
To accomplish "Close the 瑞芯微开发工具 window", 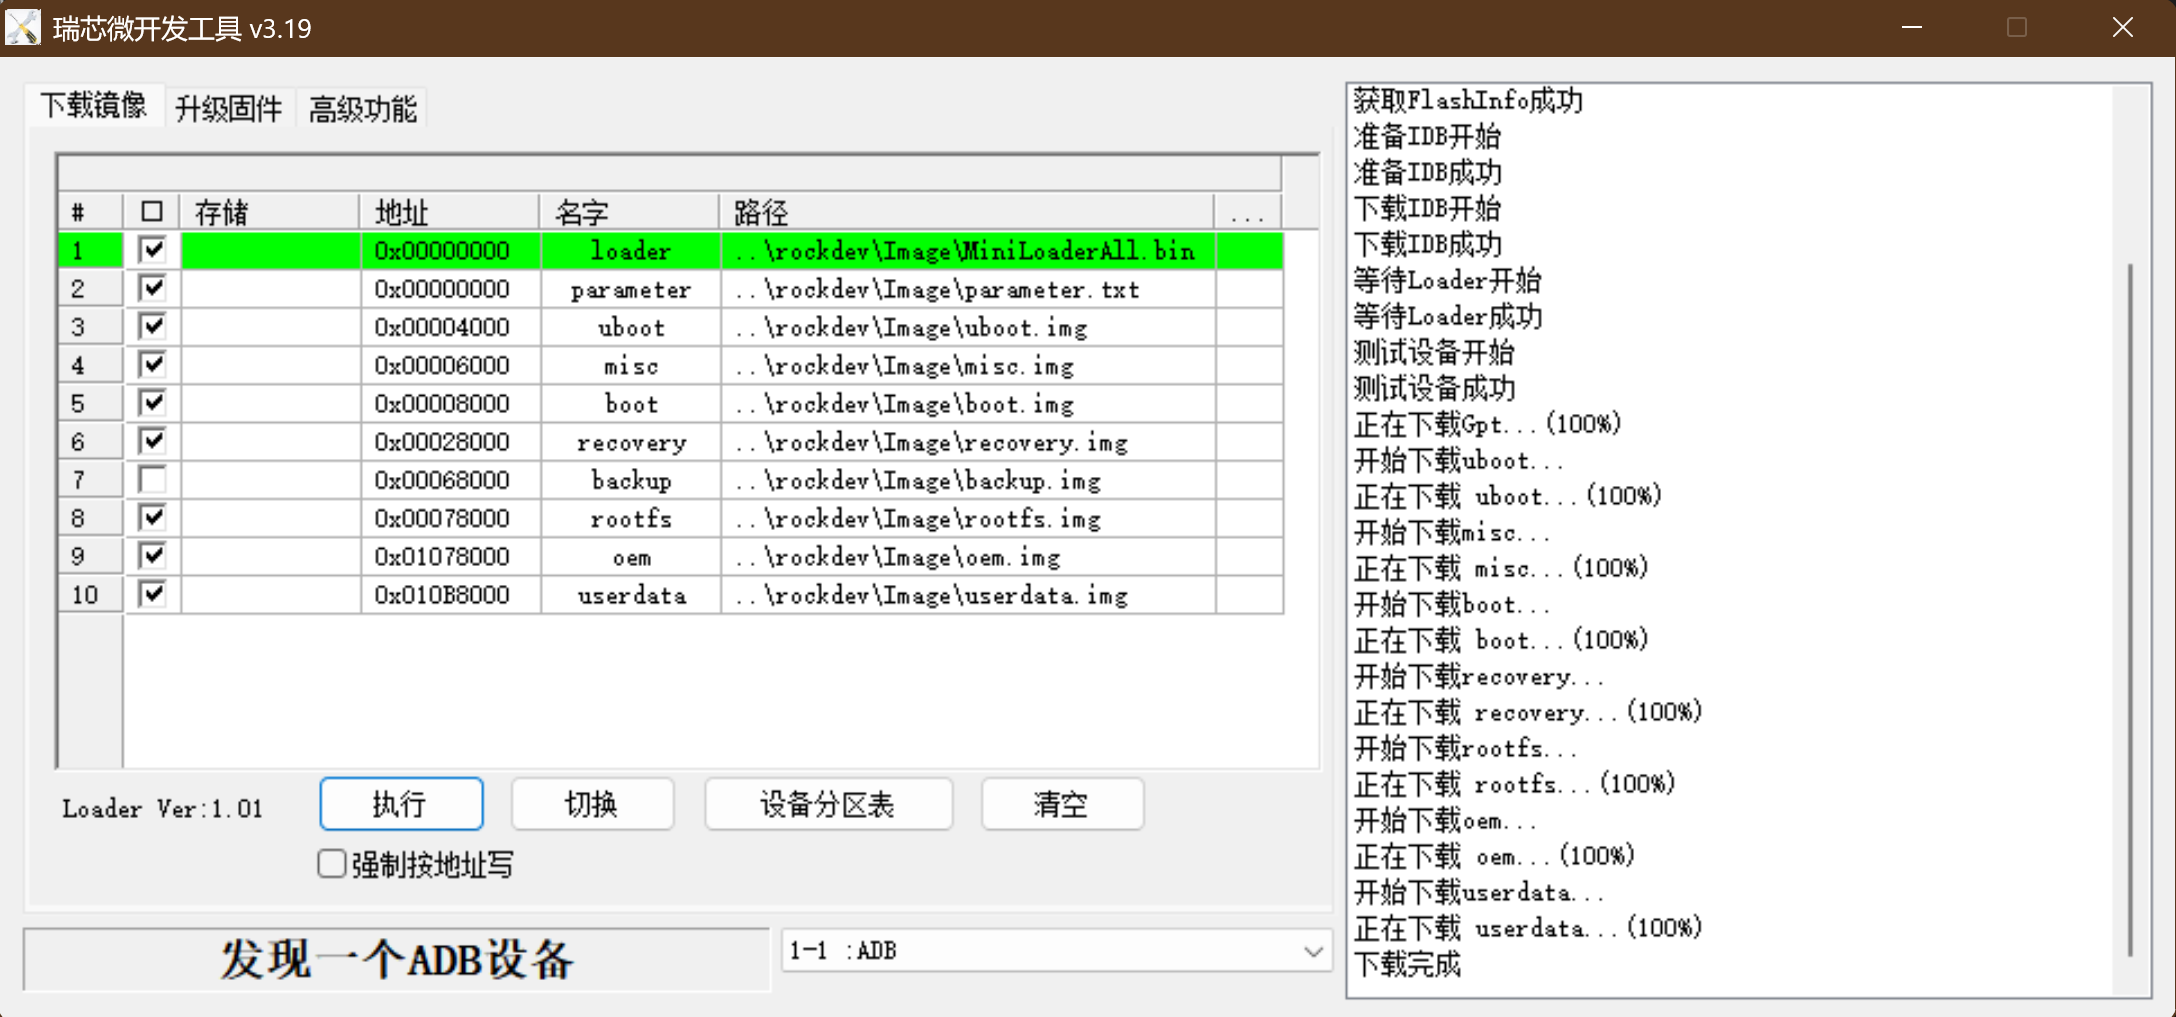I will (x=2122, y=28).
